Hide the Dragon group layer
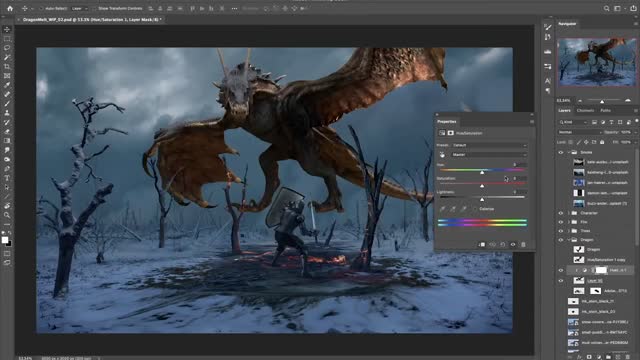640x360 pixels. [x=560, y=240]
